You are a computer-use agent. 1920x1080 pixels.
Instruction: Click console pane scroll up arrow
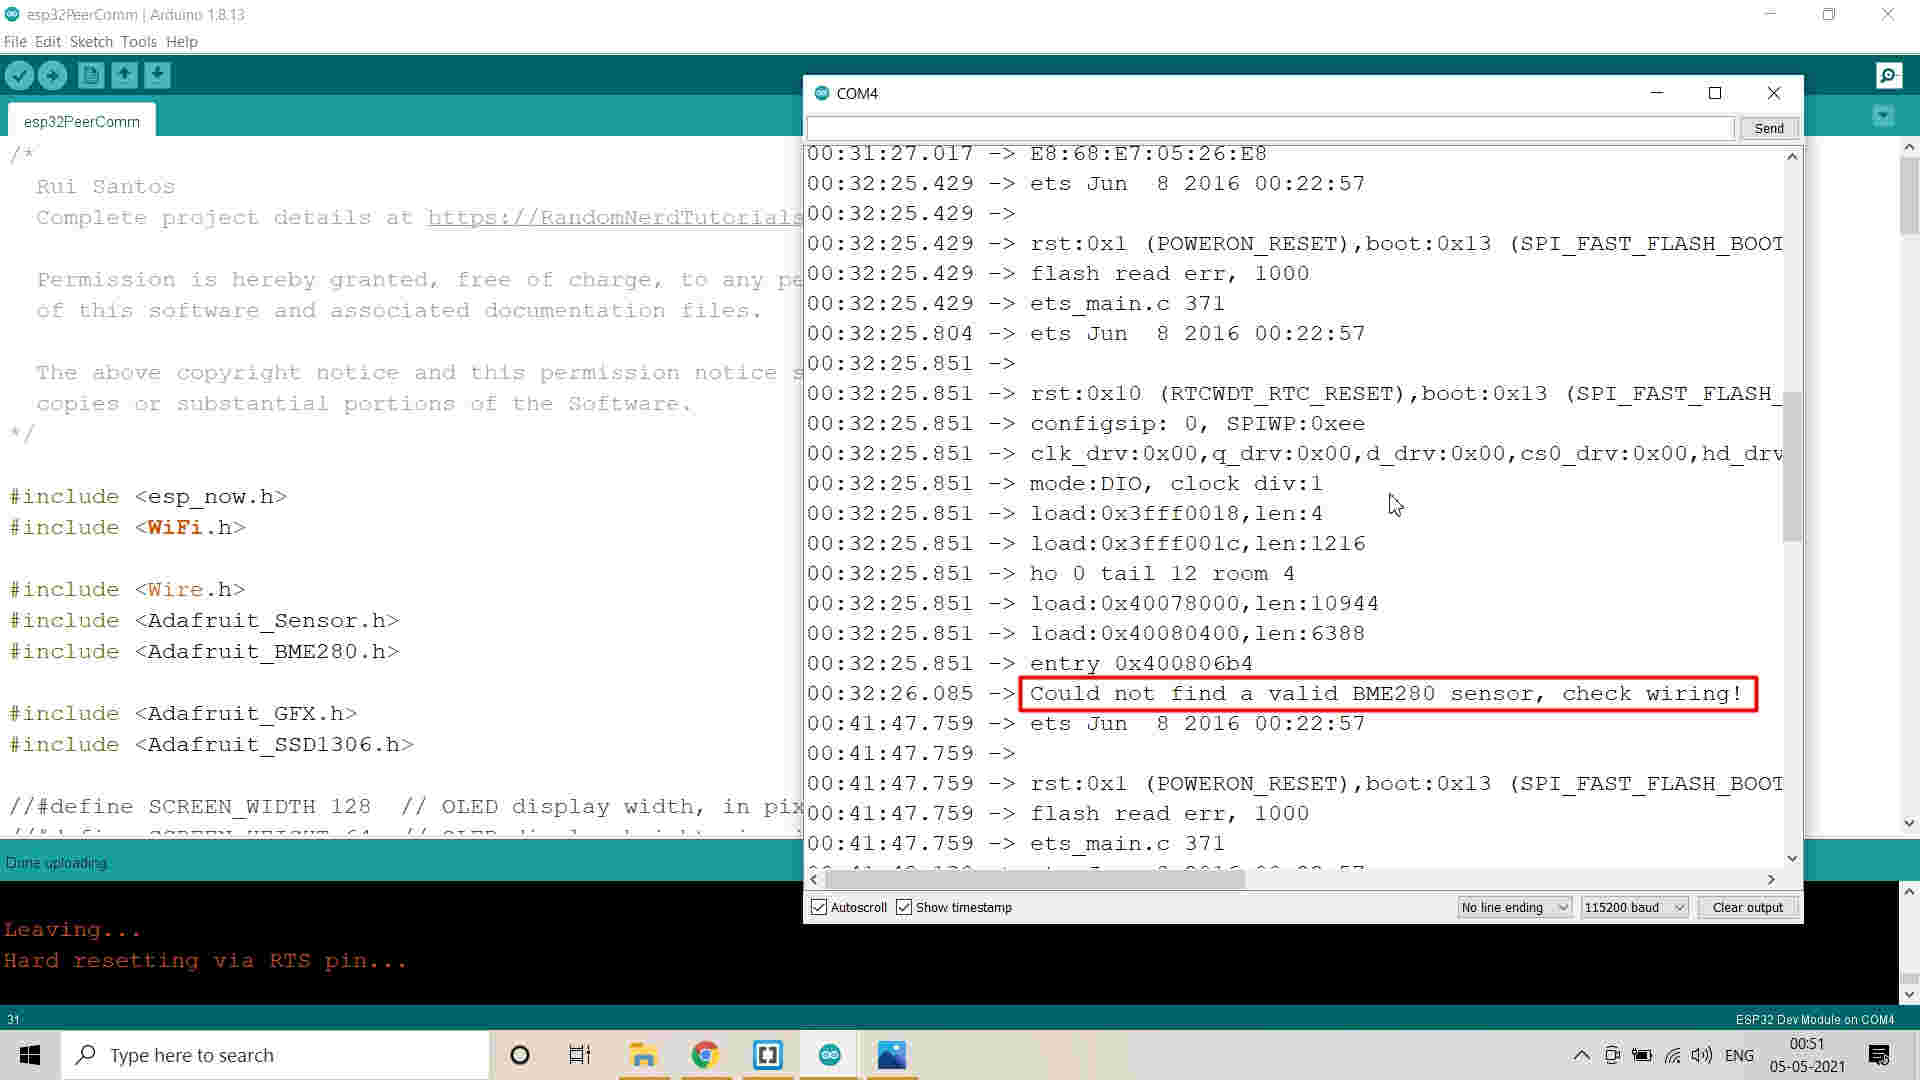click(1909, 891)
